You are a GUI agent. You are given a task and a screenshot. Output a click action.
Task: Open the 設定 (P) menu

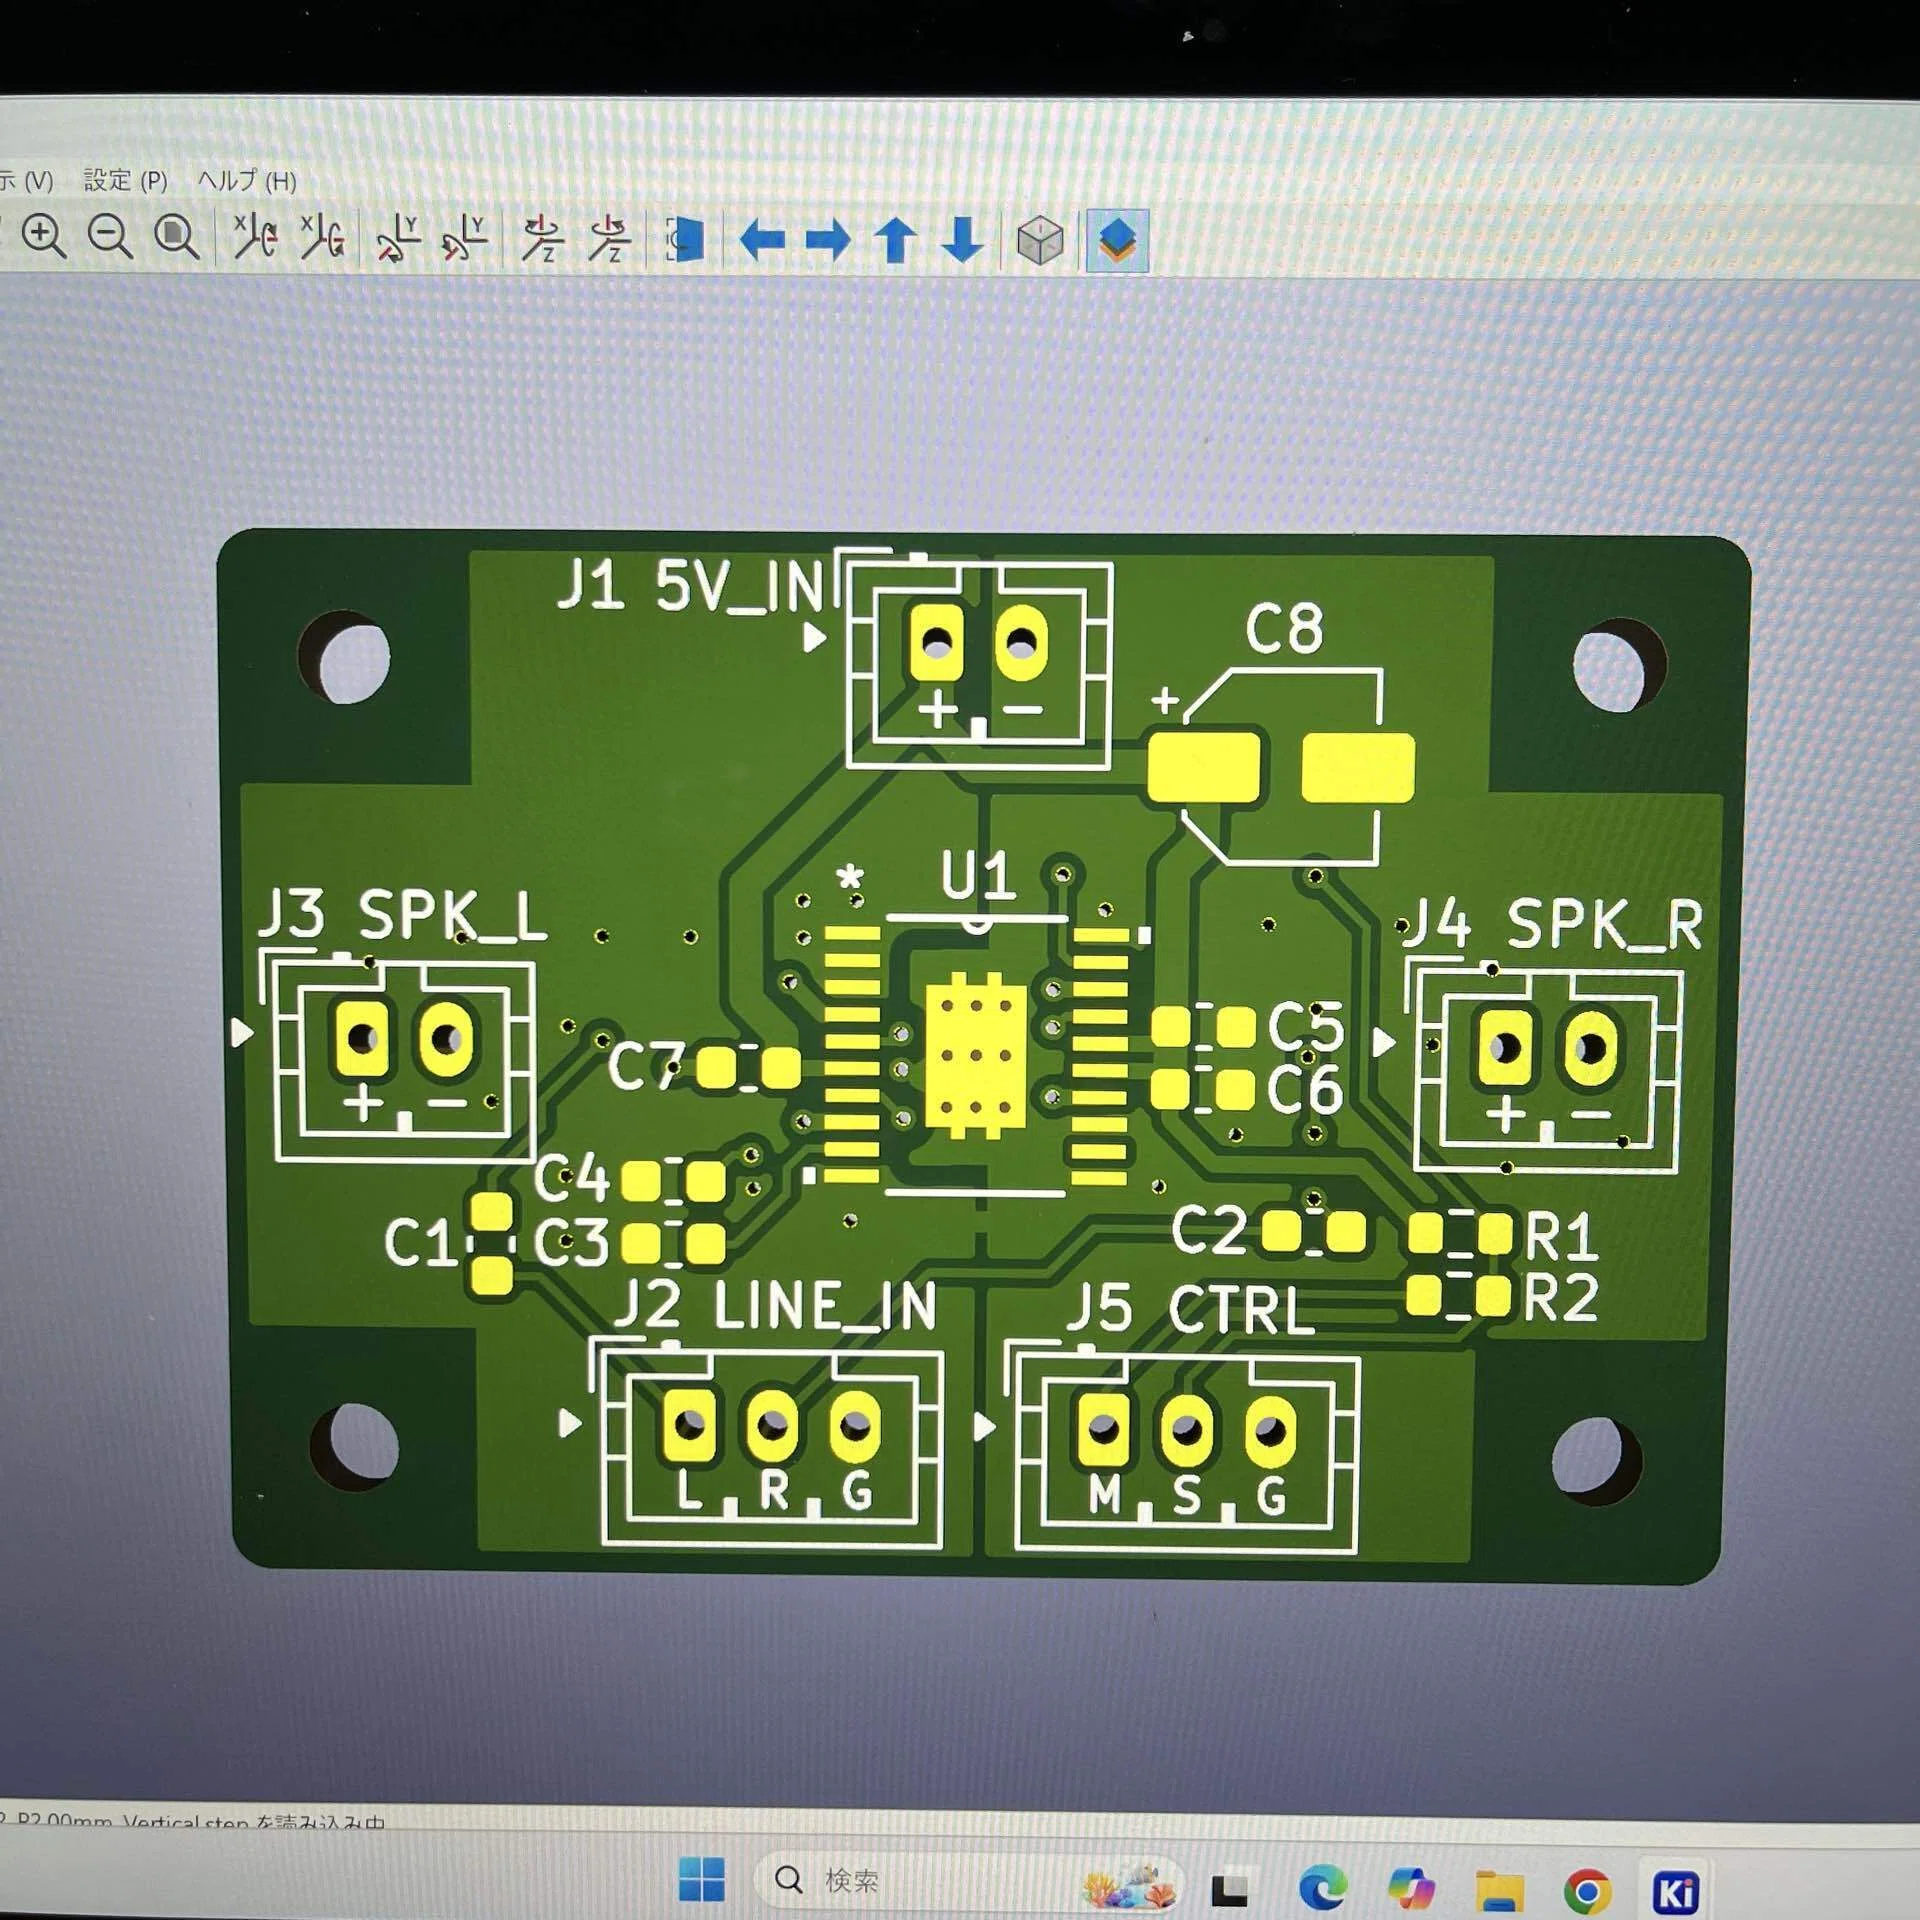[125, 180]
